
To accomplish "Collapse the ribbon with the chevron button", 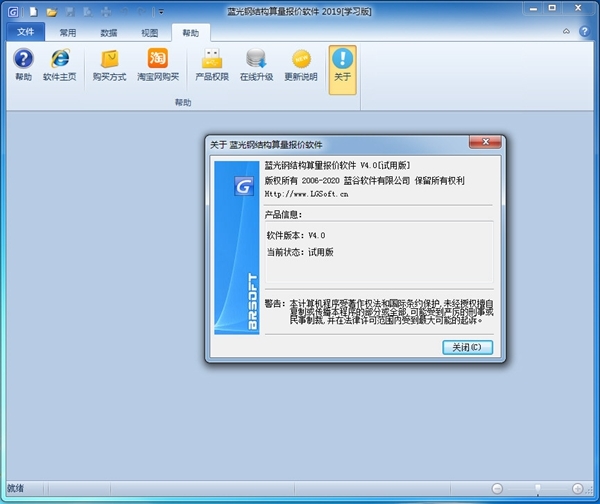I will pyautogui.click(x=566, y=31).
